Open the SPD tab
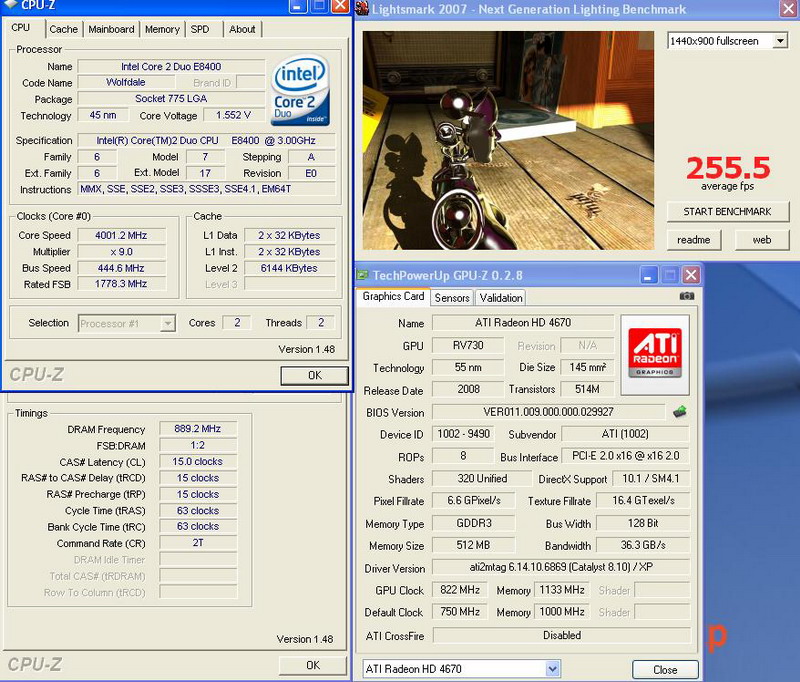 coord(200,29)
